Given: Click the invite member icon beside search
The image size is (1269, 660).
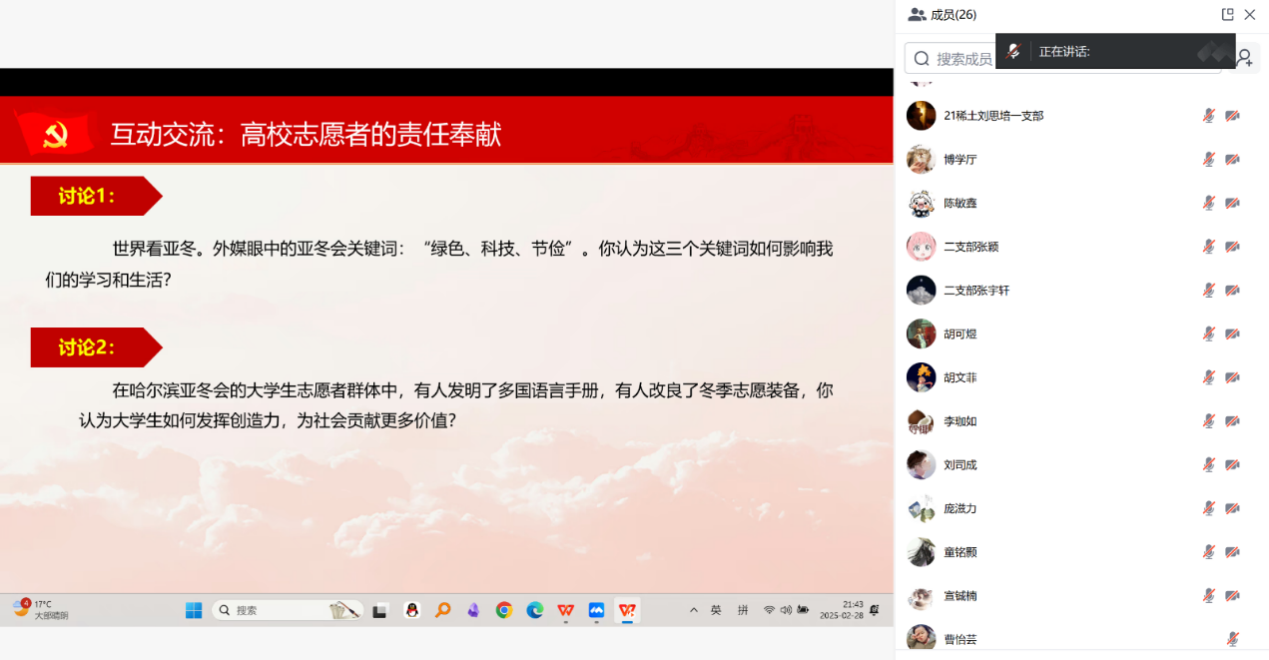Looking at the screenshot, I should click(x=1244, y=59).
